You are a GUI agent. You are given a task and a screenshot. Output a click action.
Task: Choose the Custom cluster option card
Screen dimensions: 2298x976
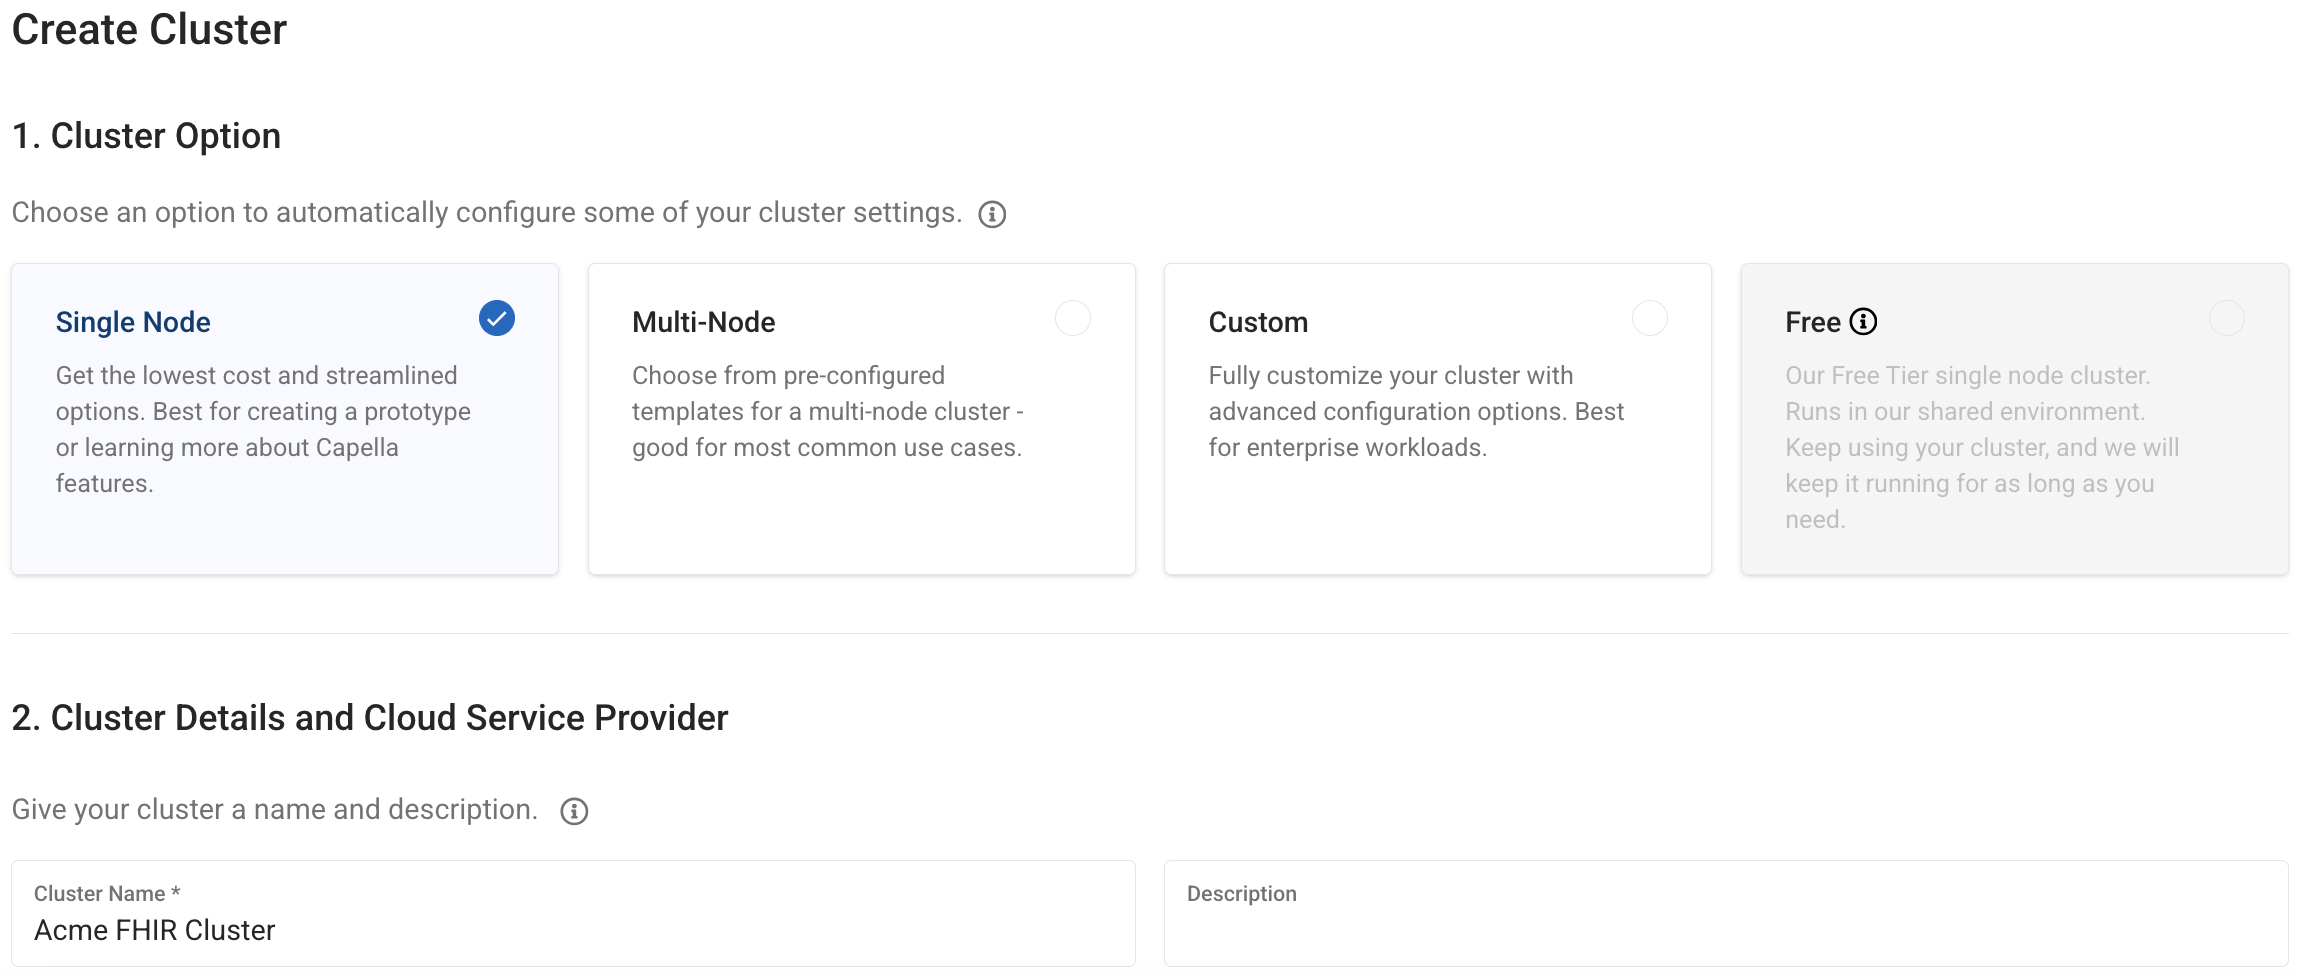(x=1437, y=418)
